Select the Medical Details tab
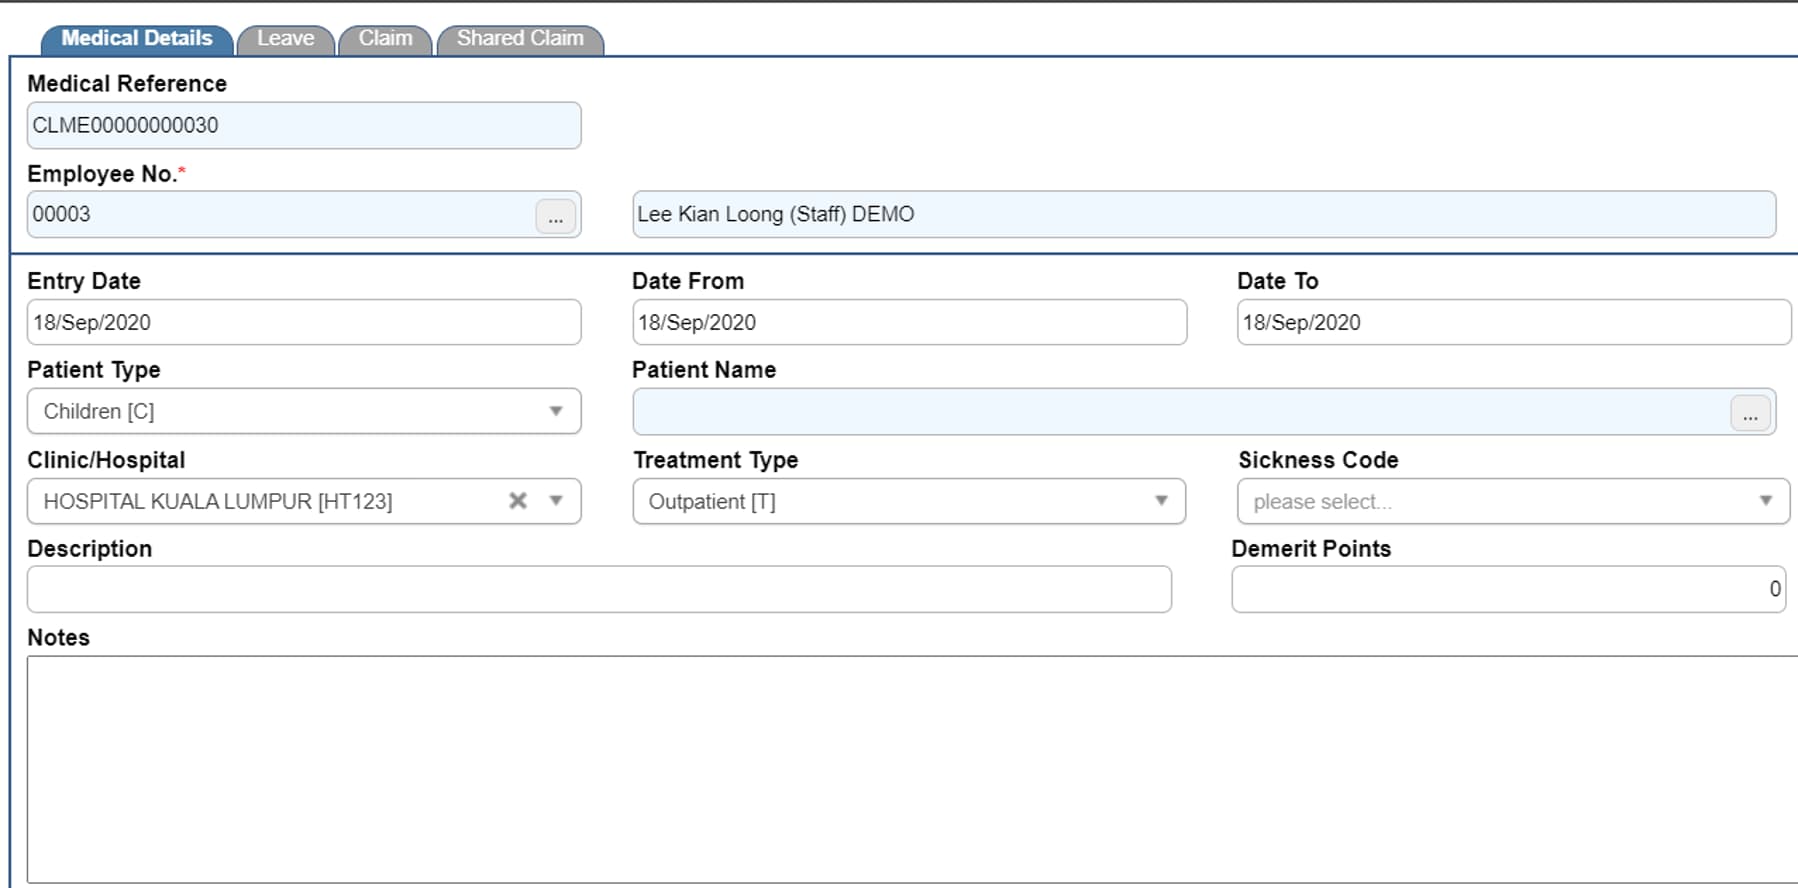The height and width of the screenshot is (888, 1798). [137, 39]
